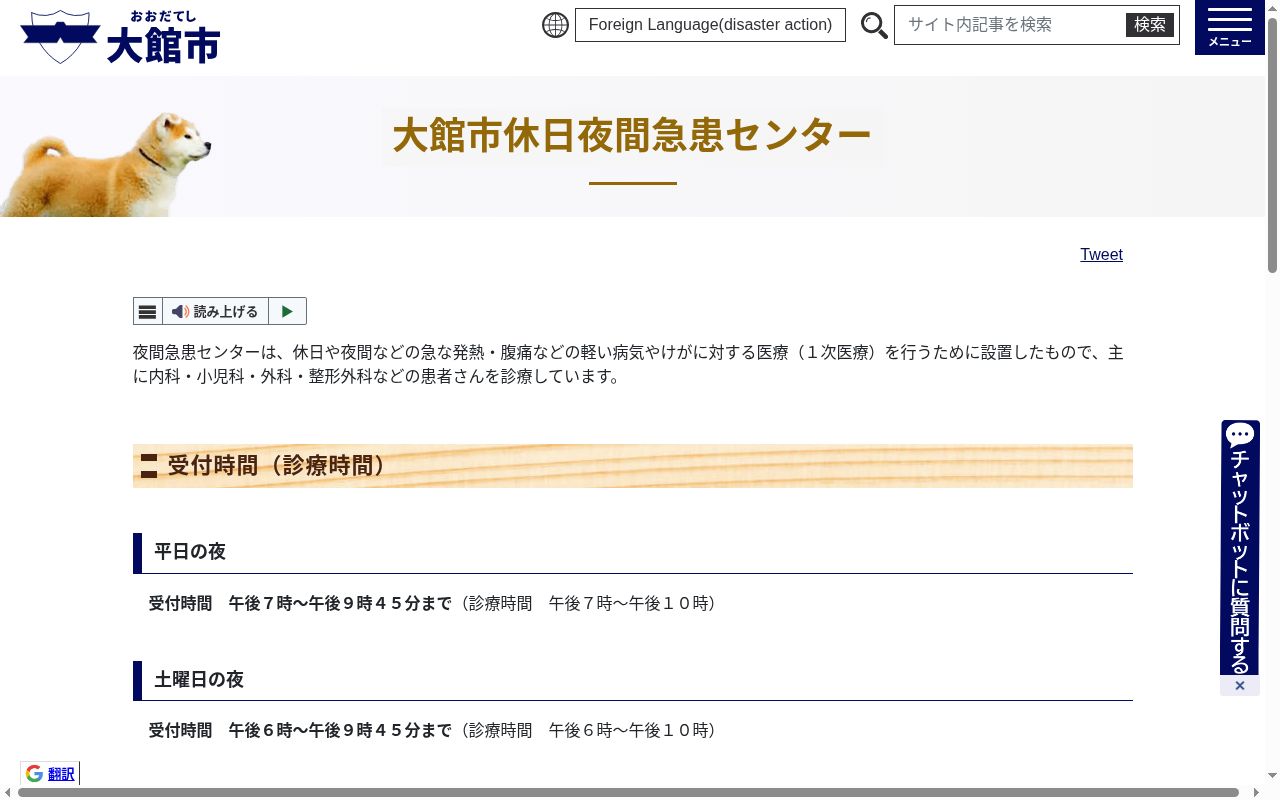Open the Tweet link
The width and height of the screenshot is (1280, 800).
coord(1101,254)
